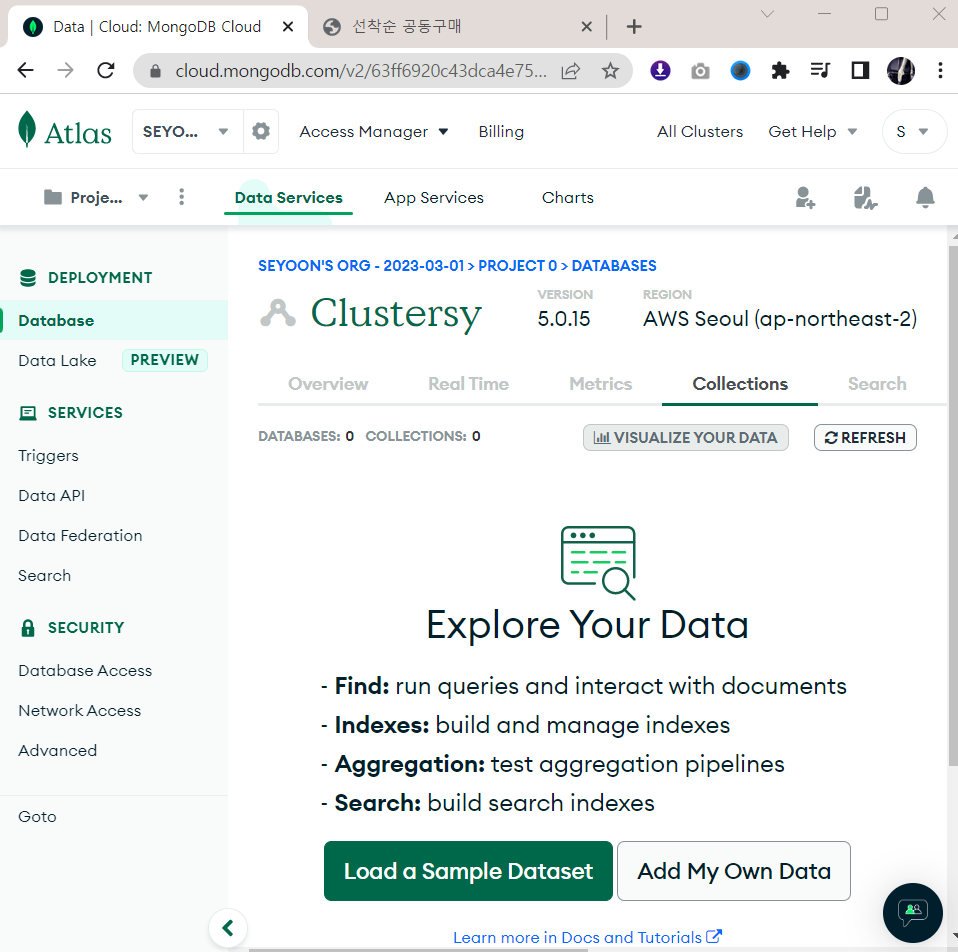Image resolution: width=958 pixels, height=952 pixels.
Task: Click Goto in the sidebar
Action: tap(37, 816)
